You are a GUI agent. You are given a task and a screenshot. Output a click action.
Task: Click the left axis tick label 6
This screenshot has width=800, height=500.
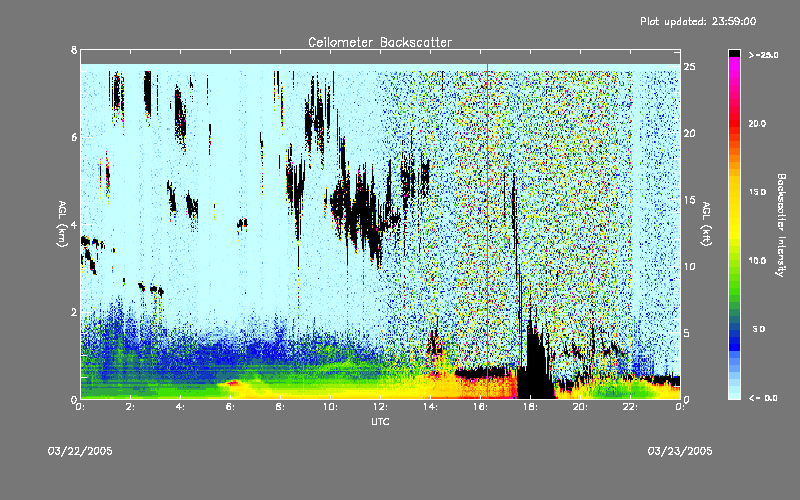pyautogui.click(x=74, y=137)
